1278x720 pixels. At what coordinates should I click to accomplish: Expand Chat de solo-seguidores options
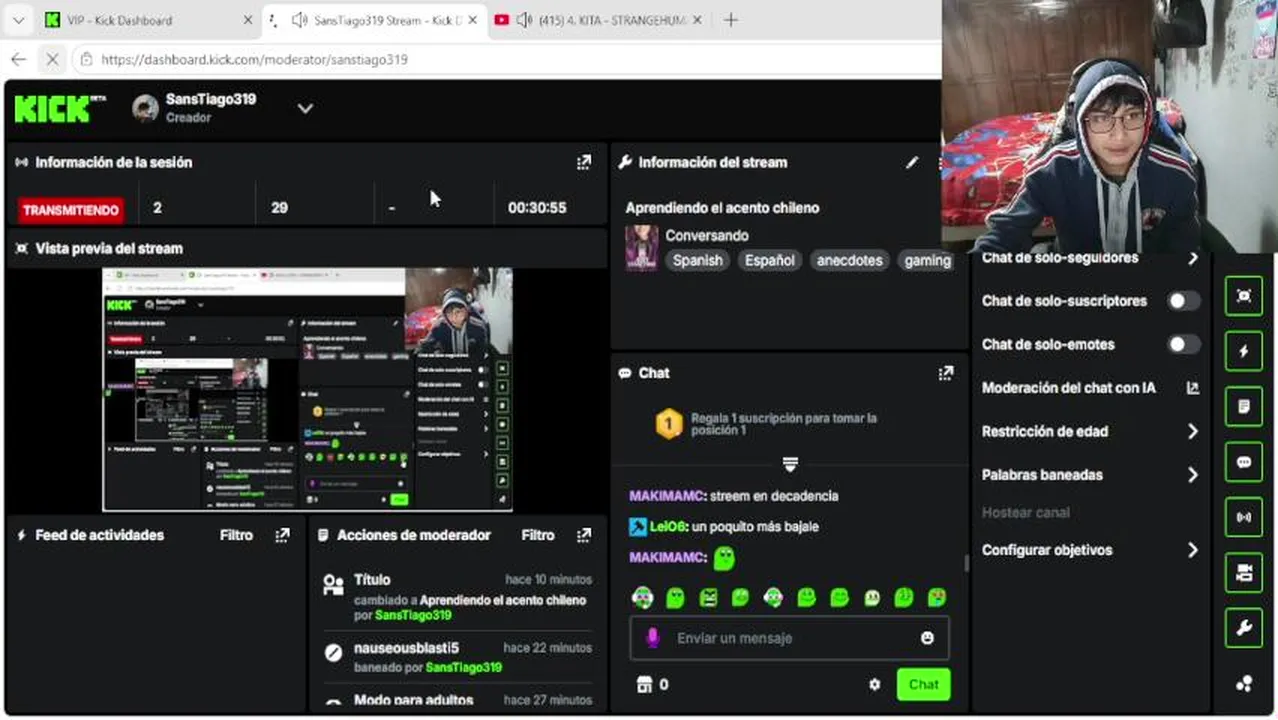1192,258
